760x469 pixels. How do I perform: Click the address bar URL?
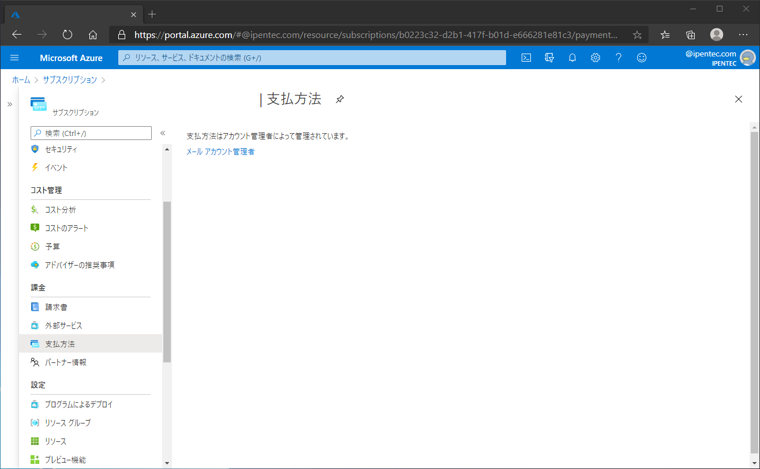click(376, 35)
